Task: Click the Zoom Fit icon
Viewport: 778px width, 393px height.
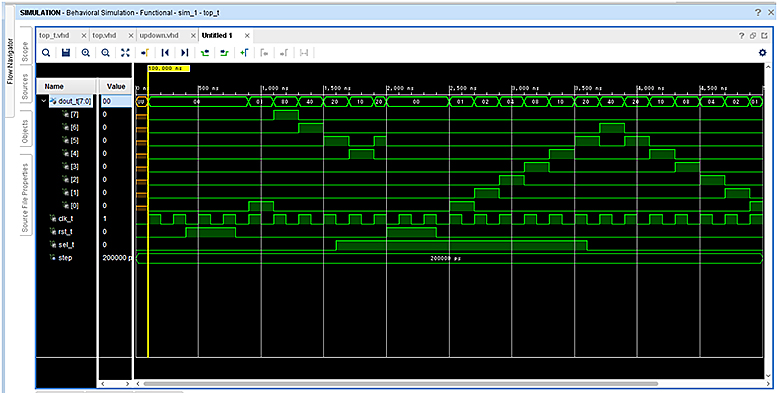Action: click(x=125, y=53)
